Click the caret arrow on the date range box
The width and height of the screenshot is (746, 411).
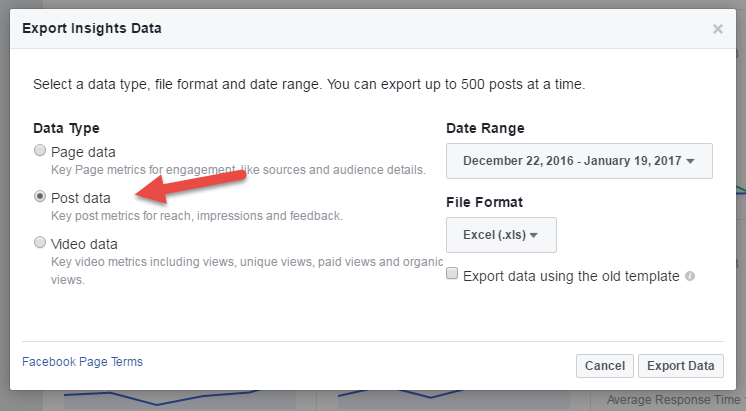click(x=690, y=161)
